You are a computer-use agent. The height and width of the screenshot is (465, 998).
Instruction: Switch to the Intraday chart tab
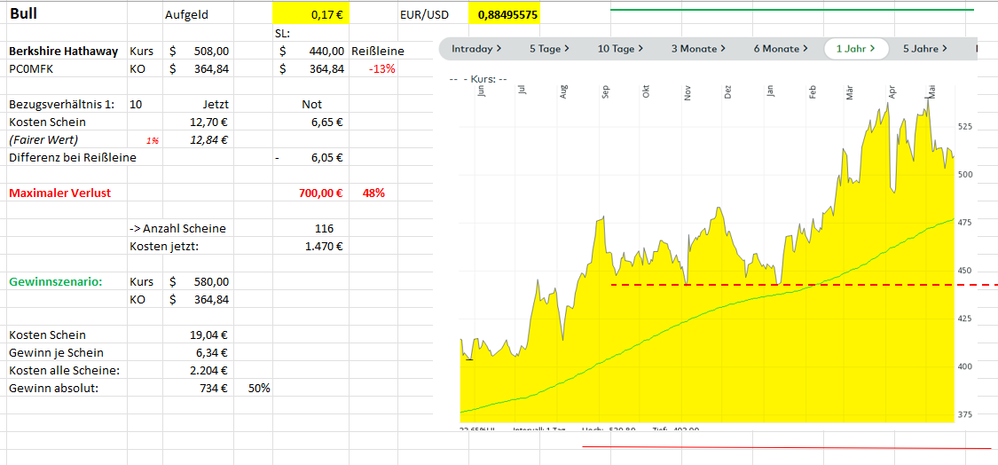click(x=476, y=48)
